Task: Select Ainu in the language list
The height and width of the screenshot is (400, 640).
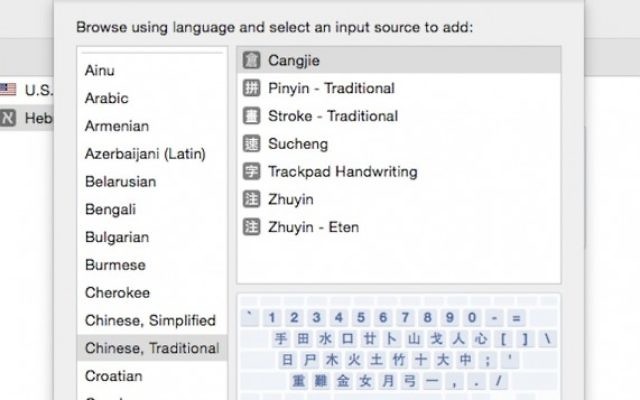Action: click(x=152, y=70)
